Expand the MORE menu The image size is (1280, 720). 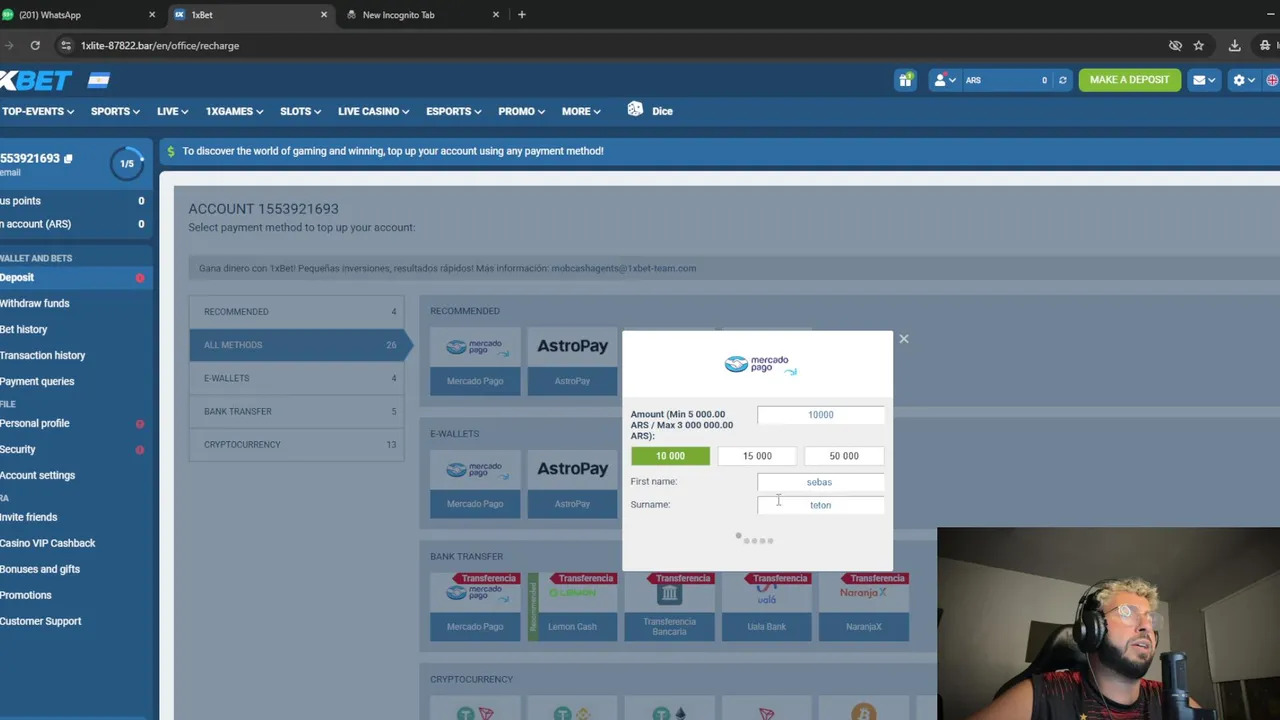point(581,111)
